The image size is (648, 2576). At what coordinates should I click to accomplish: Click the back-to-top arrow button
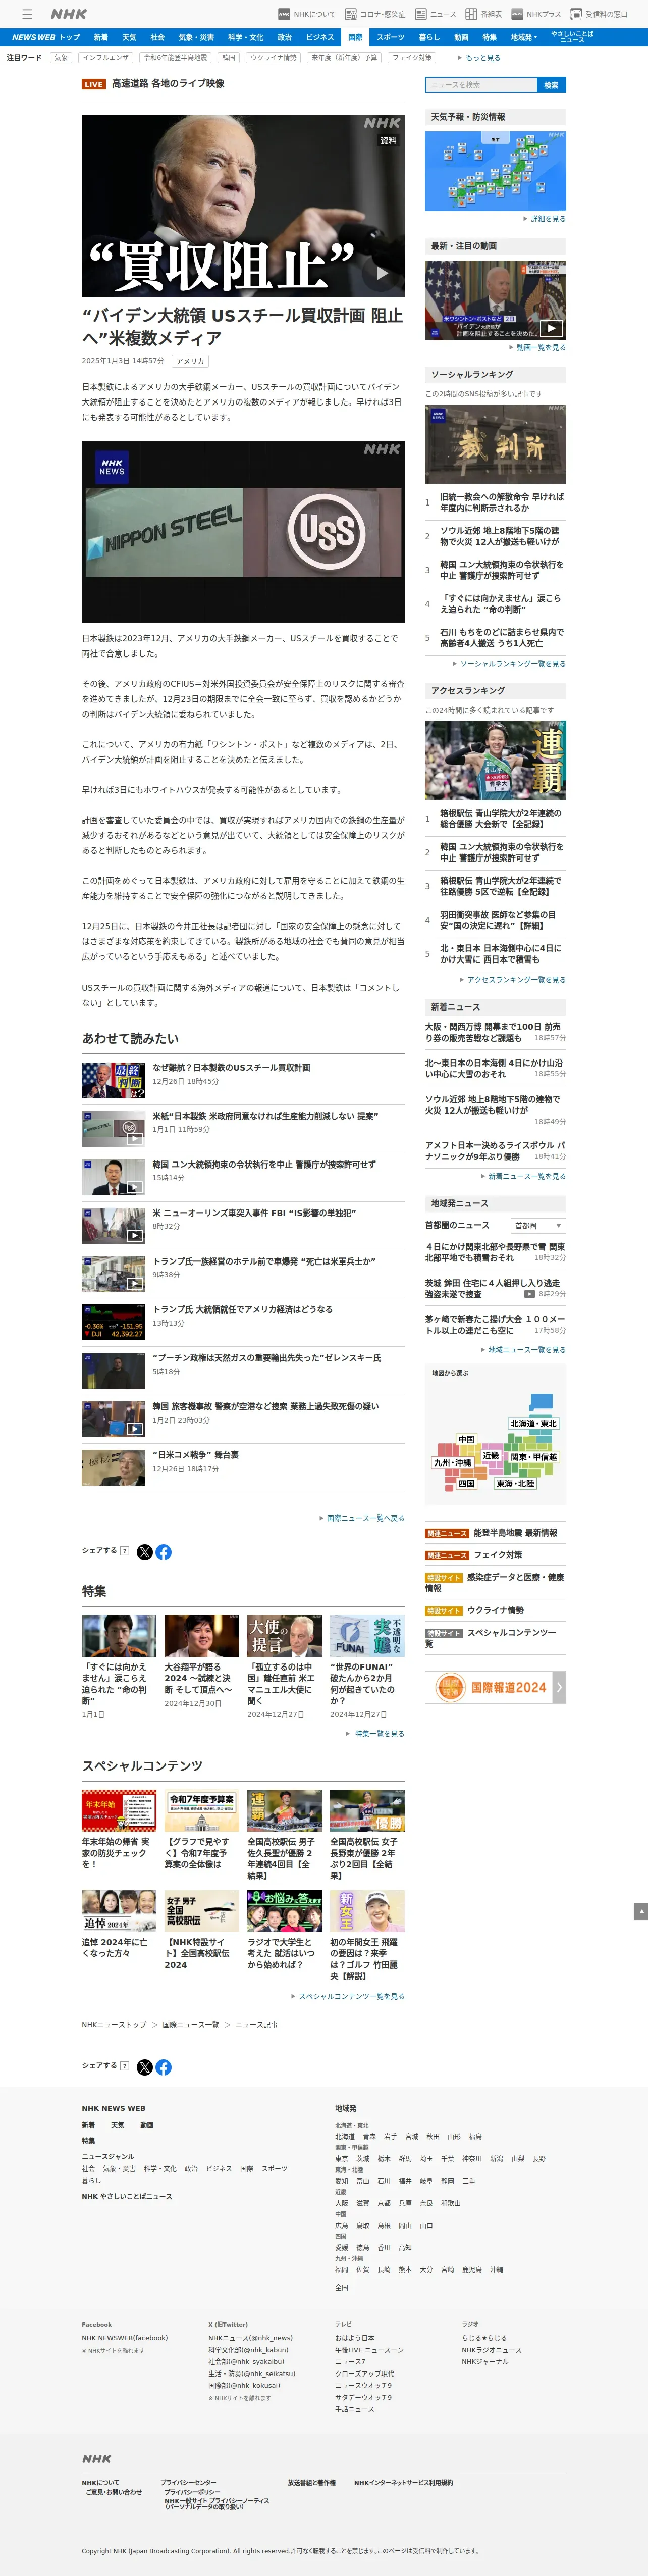click(x=640, y=1911)
